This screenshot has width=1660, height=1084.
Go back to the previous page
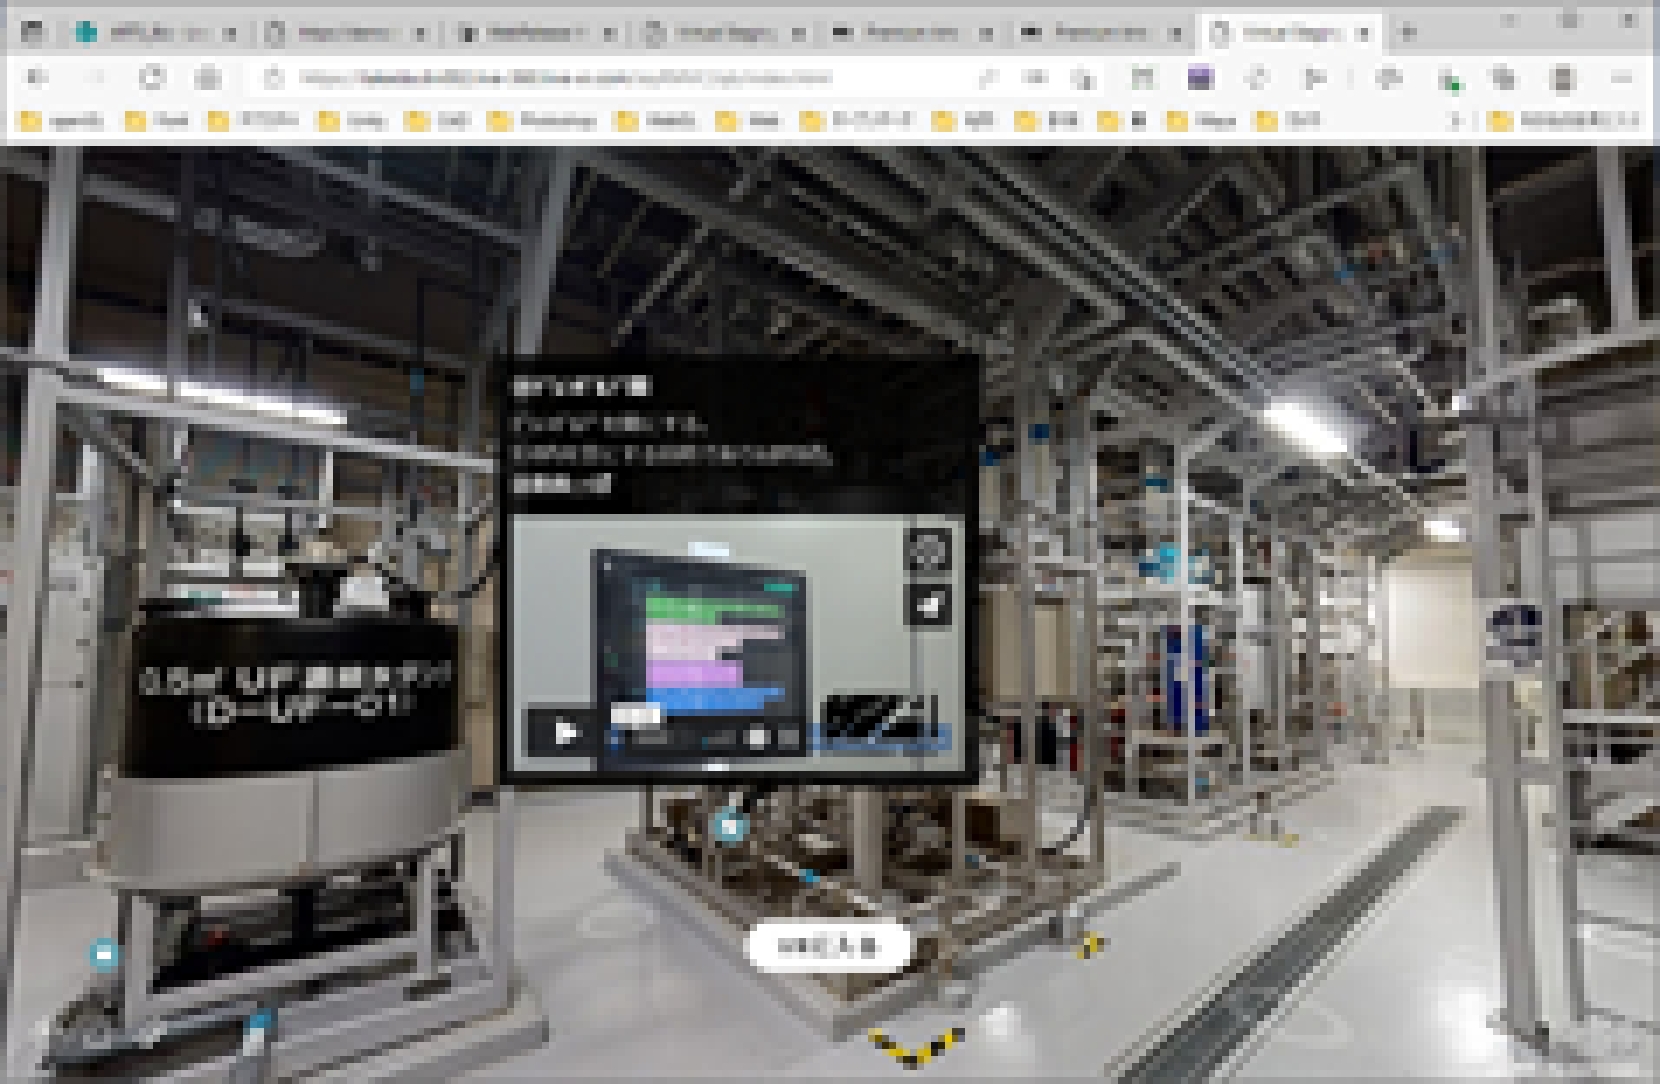pyautogui.click(x=38, y=78)
